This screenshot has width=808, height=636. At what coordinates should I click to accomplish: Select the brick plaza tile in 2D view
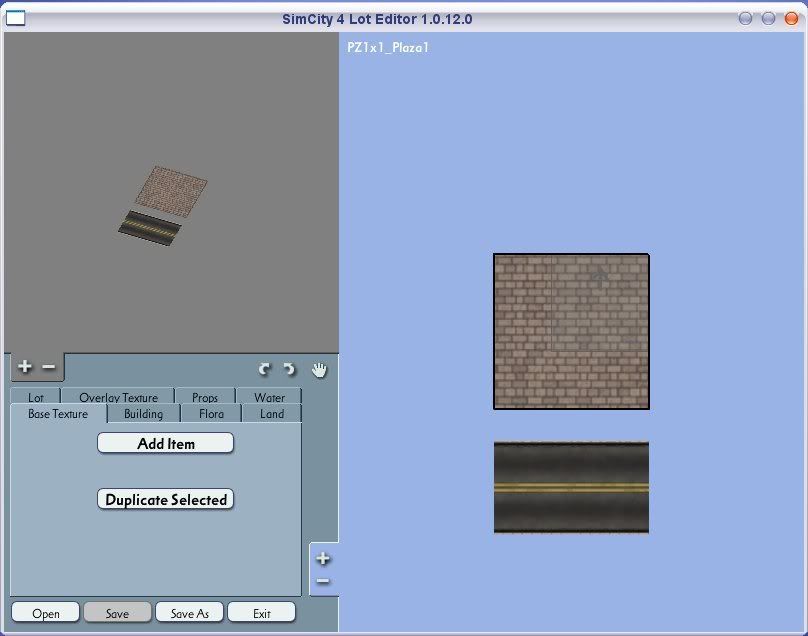tap(571, 331)
